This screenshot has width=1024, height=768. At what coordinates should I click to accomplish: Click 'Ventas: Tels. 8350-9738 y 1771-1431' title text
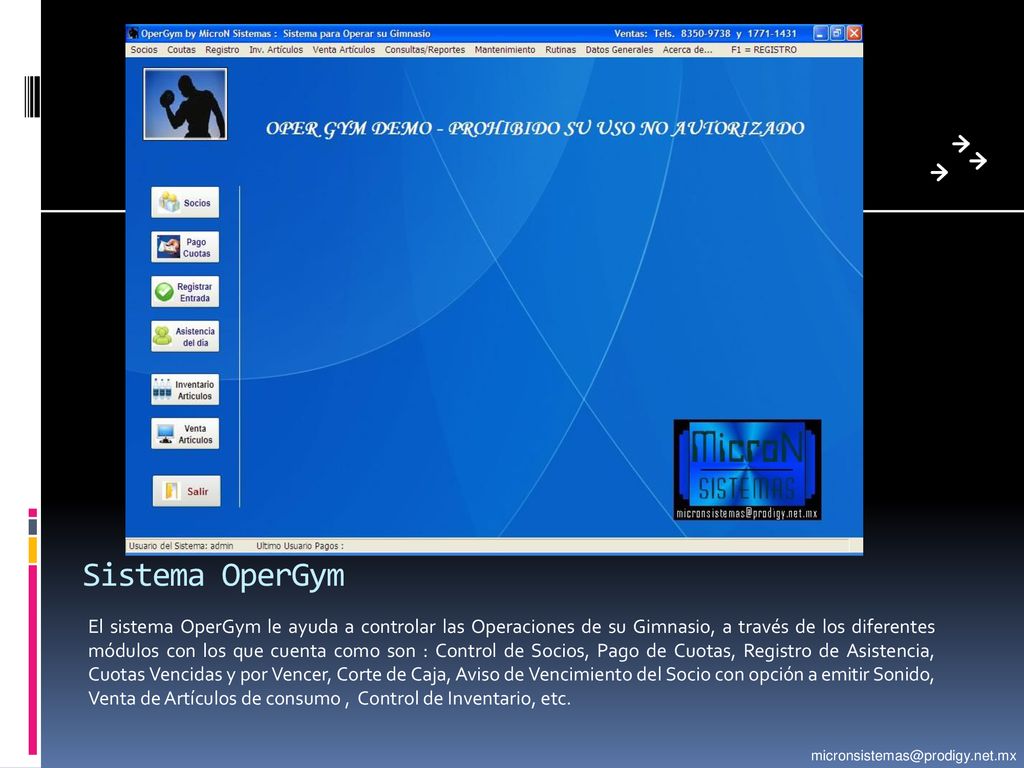point(705,33)
